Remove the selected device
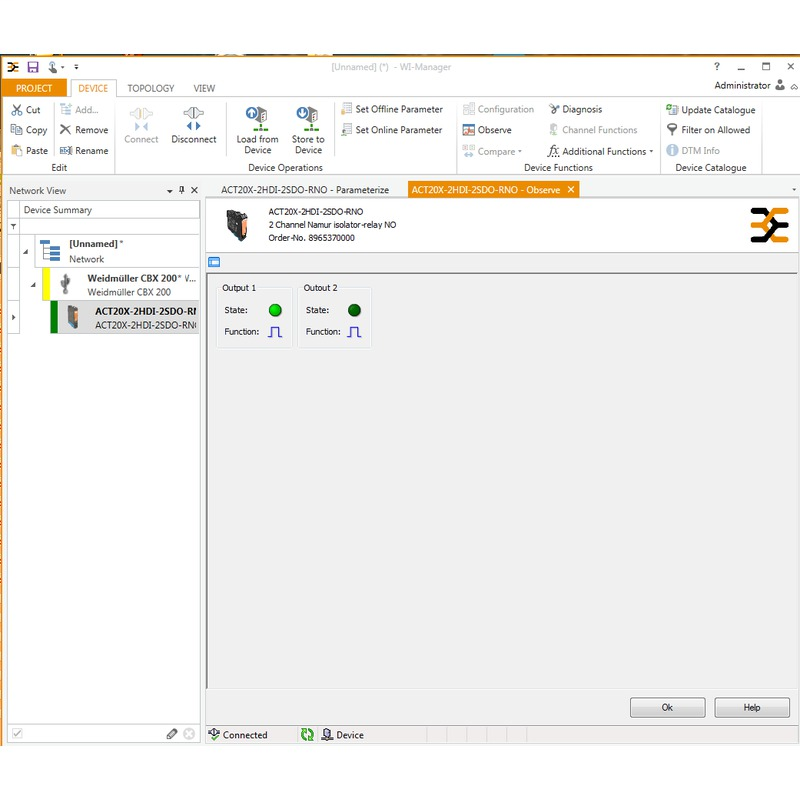 pos(84,130)
